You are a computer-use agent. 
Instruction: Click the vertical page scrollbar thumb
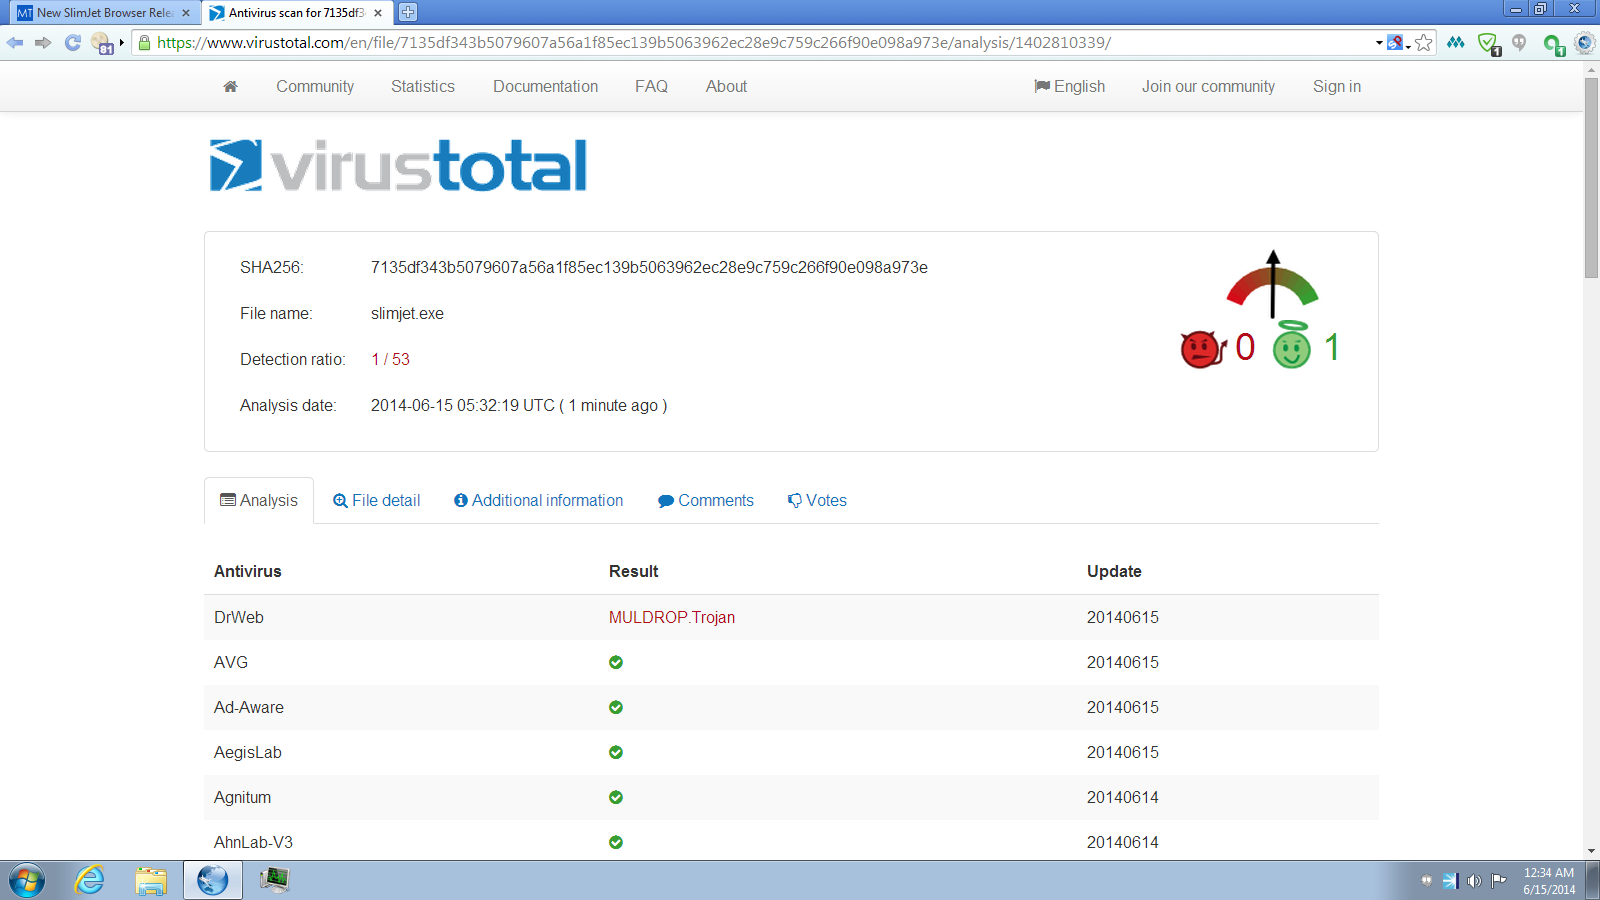pos(1591,178)
